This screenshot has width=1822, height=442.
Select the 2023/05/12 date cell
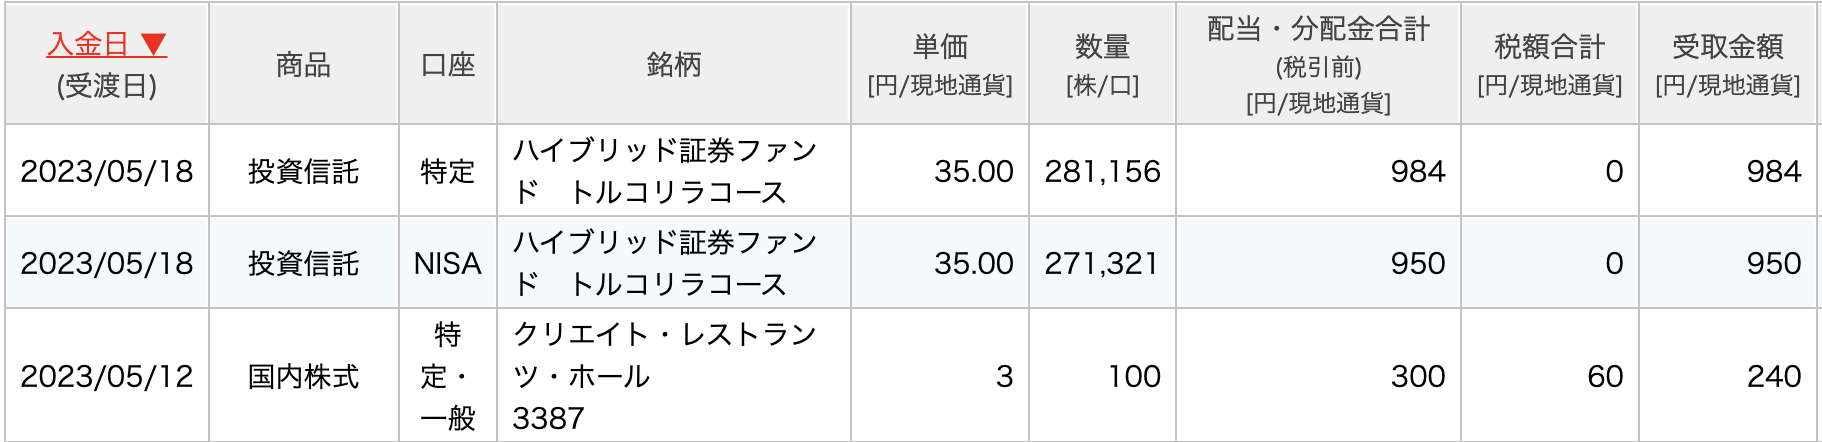click(107, 376)
